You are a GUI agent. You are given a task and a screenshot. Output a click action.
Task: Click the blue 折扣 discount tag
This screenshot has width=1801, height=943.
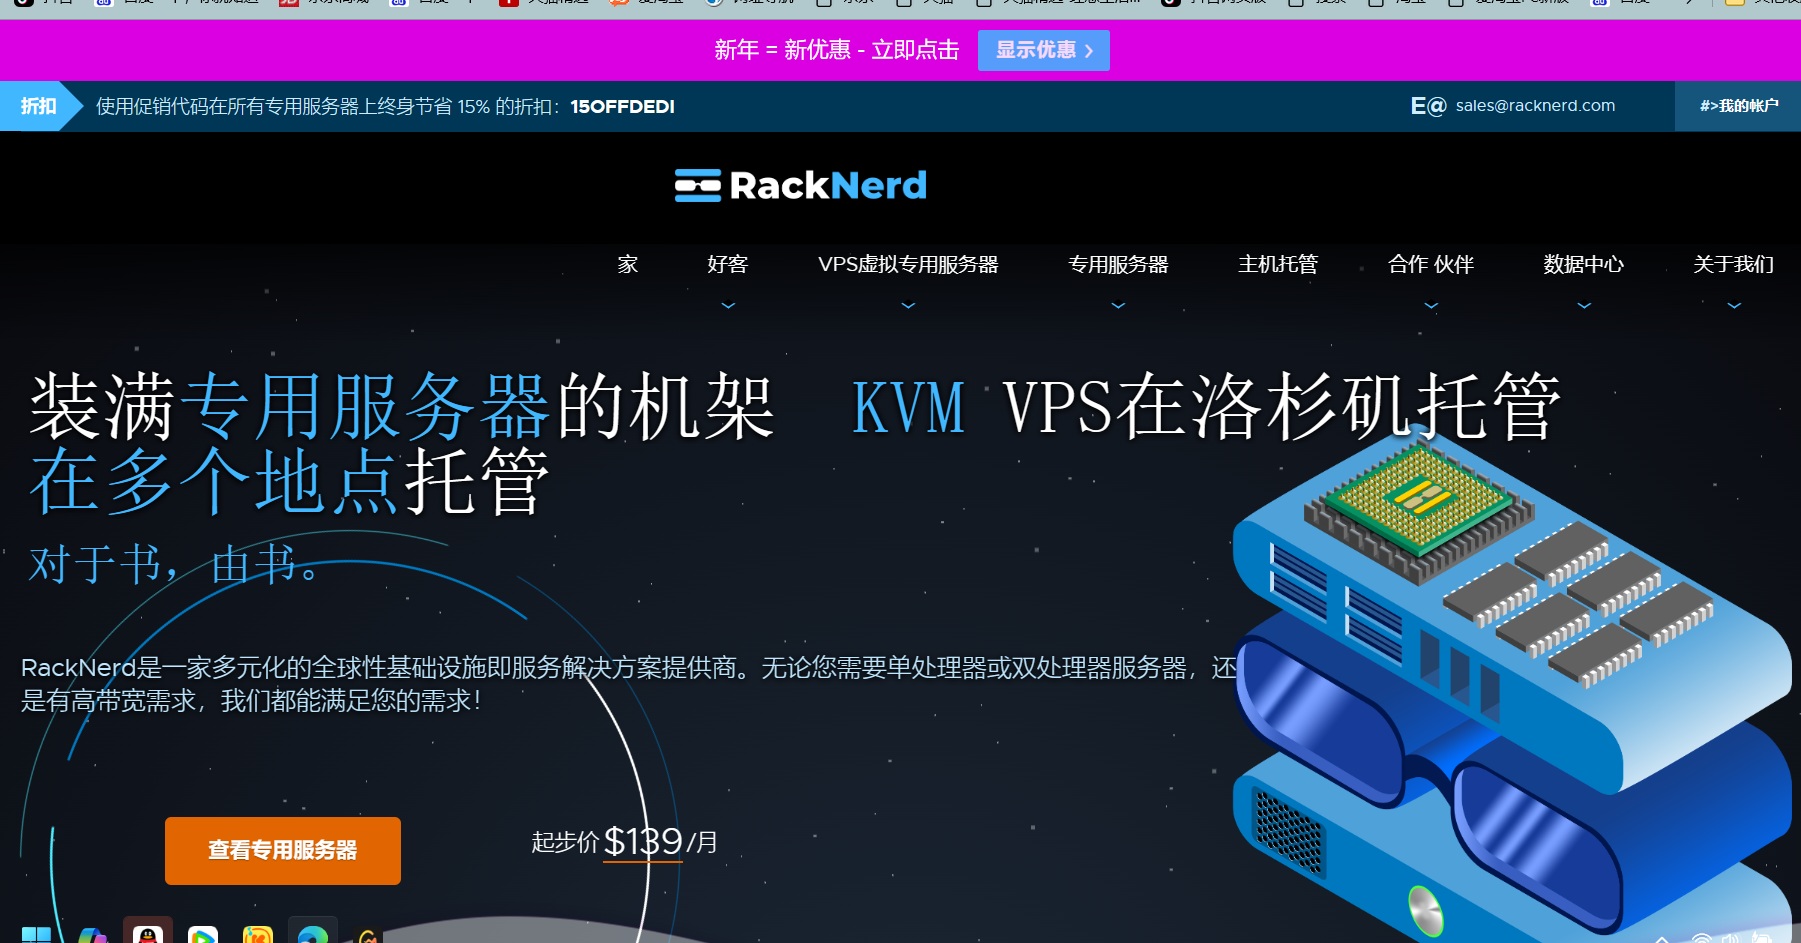(x=38, y=106)
